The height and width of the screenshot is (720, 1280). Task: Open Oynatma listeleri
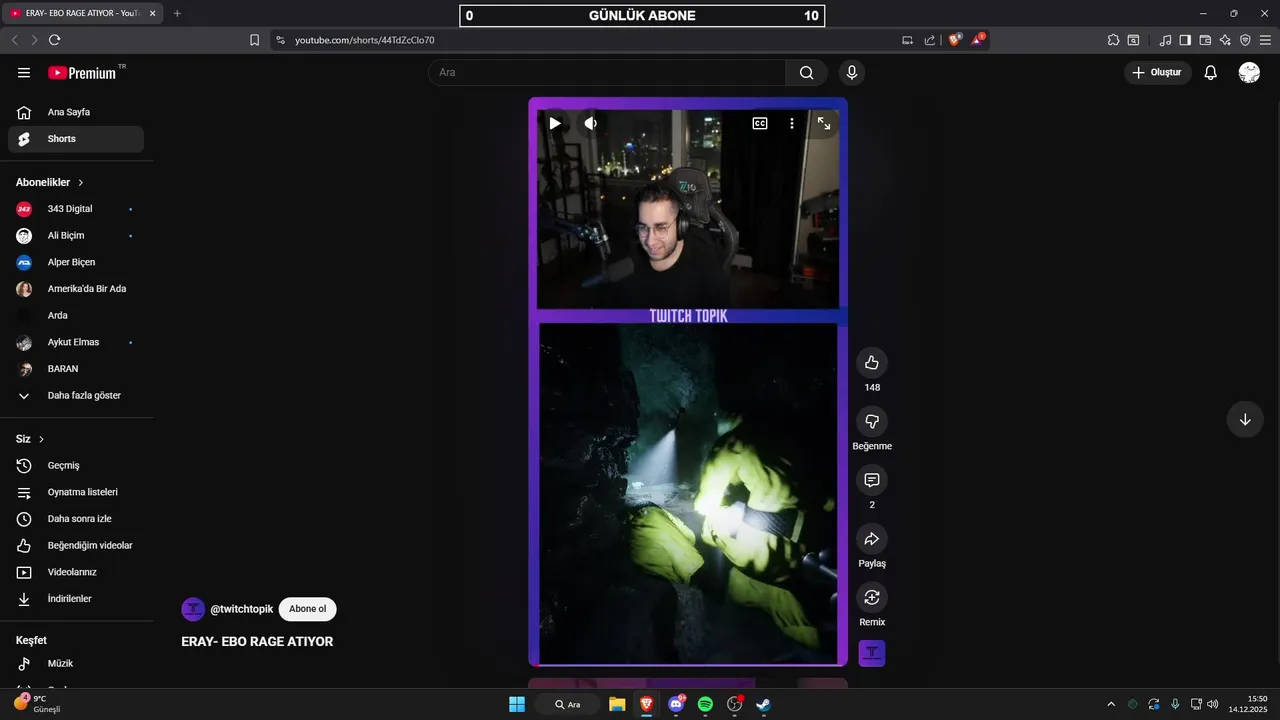(76, 492)
